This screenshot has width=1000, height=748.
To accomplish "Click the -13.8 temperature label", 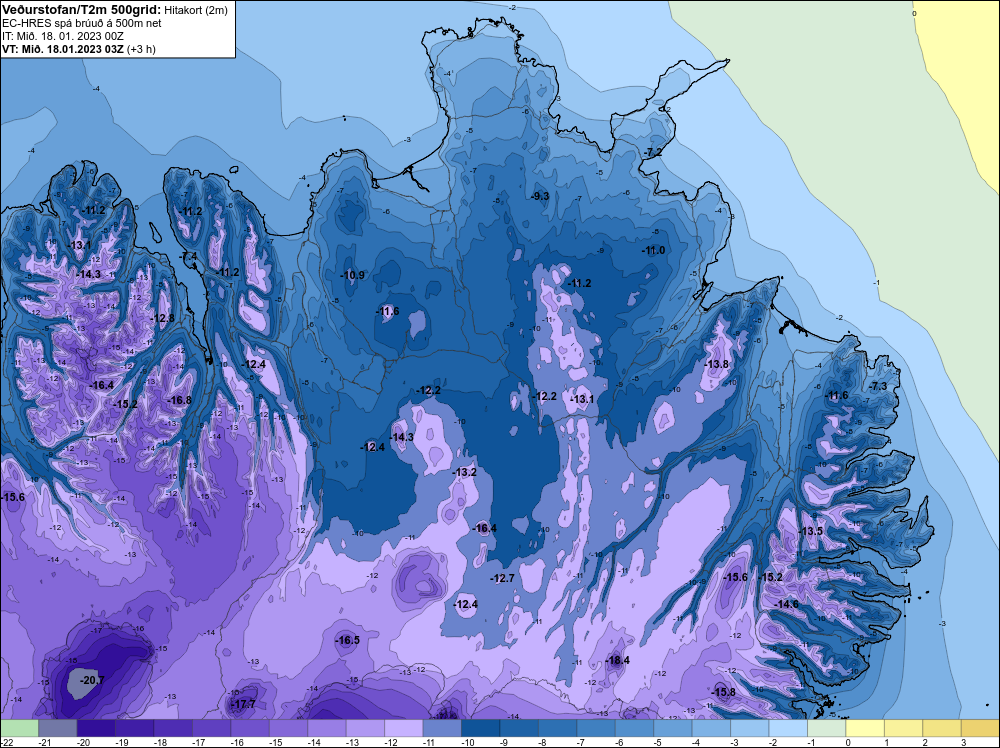I will (717, 364).
